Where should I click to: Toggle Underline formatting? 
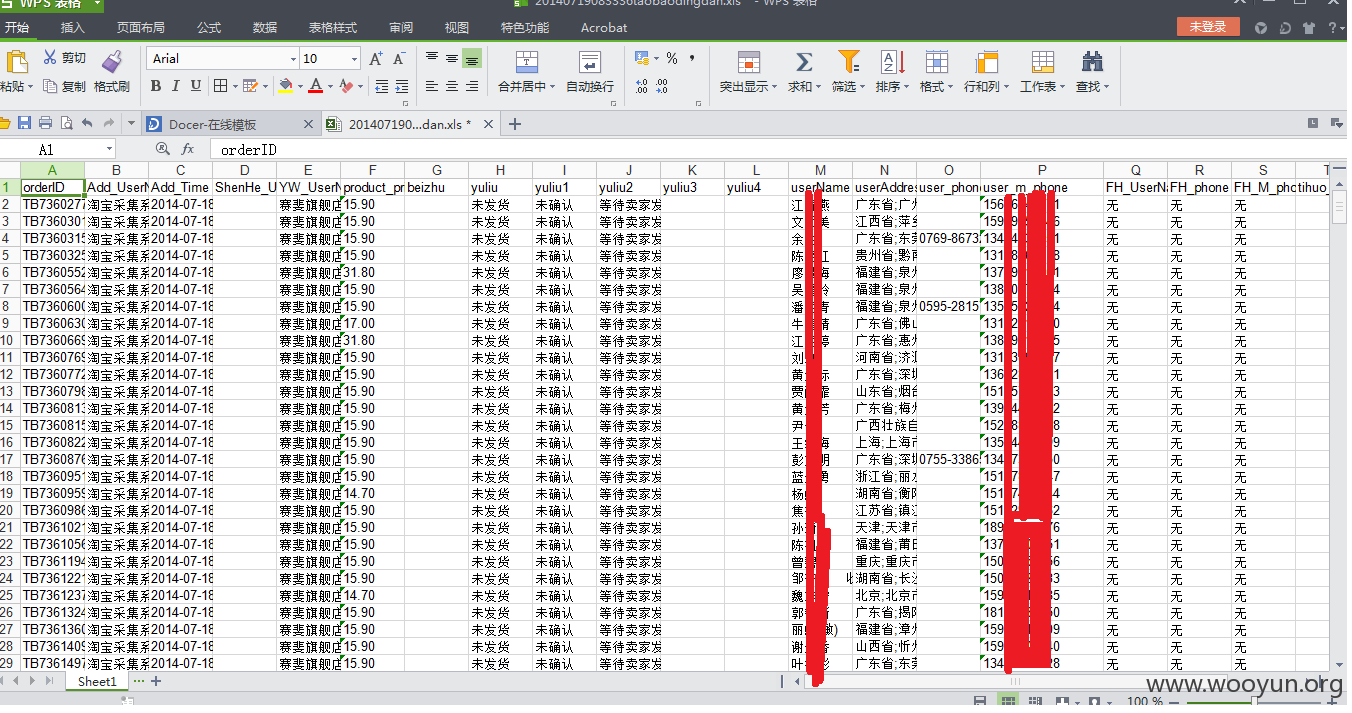click(196, 86)
